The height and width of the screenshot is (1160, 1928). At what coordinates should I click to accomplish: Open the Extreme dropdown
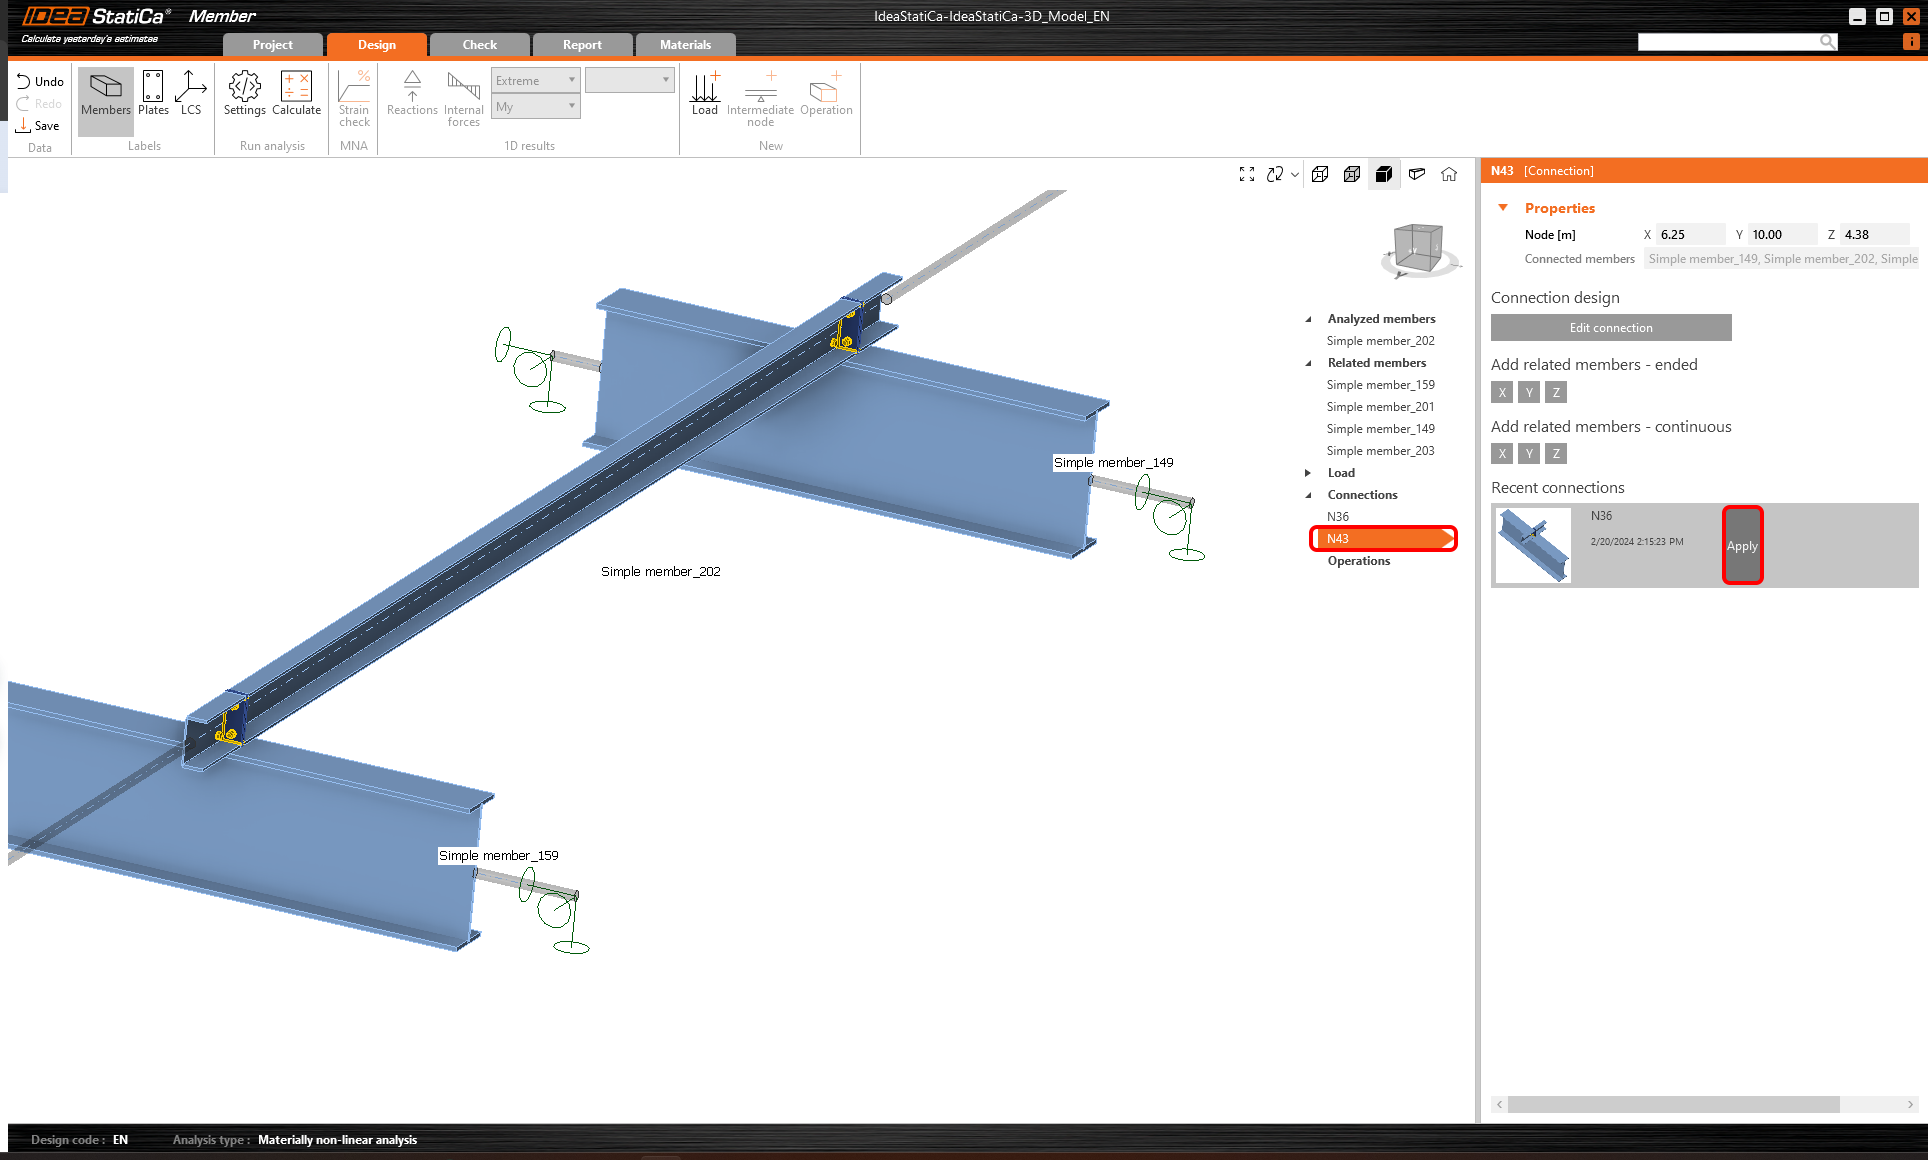pyautogui.click(x=536, y=80)
